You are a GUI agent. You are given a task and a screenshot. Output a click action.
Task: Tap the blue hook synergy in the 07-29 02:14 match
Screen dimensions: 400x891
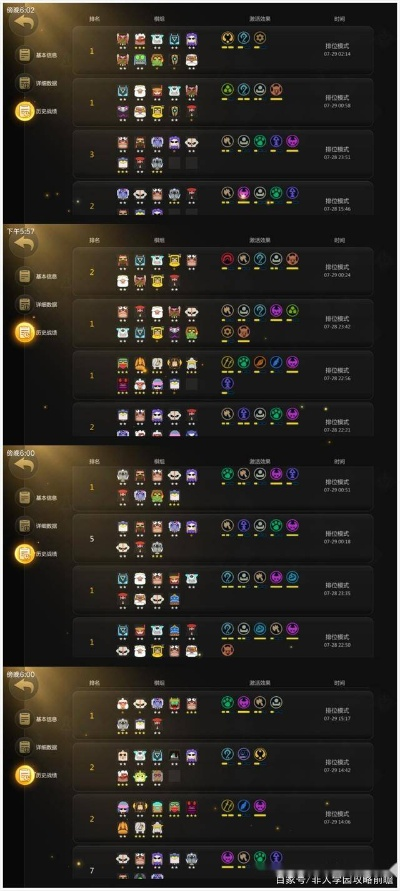pos(244,38)
